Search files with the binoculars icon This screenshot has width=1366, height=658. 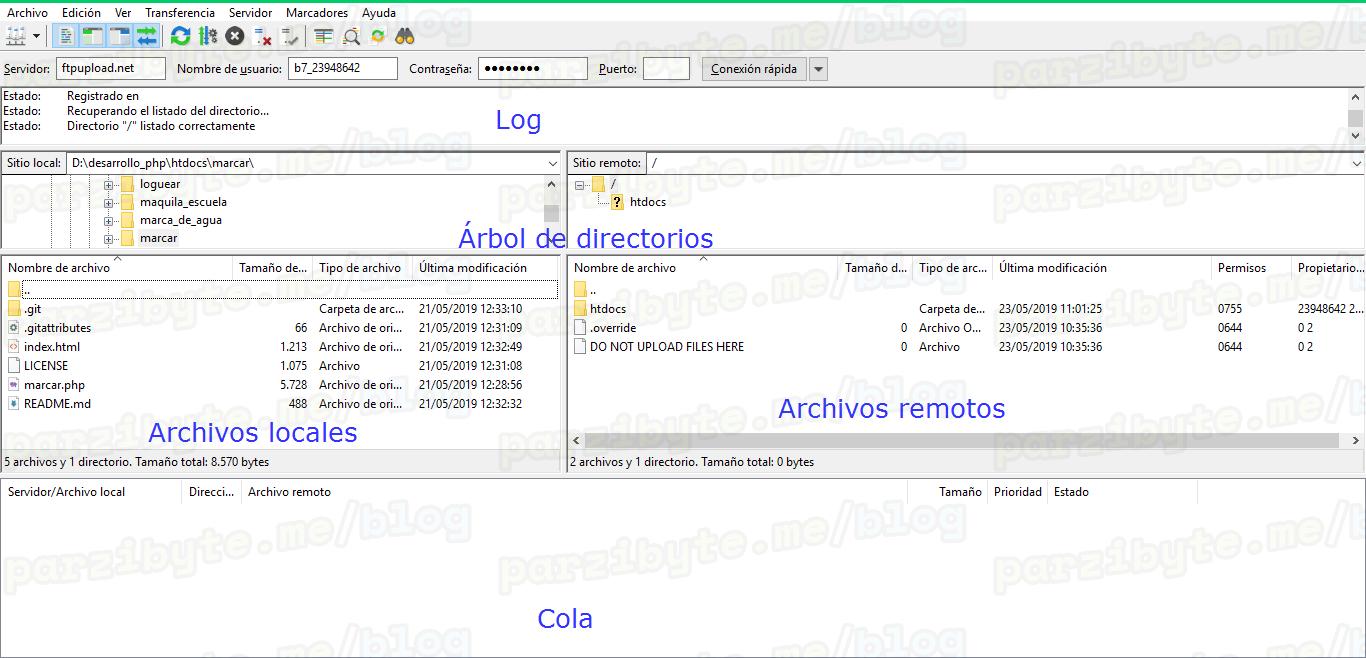tap(405, 36)
